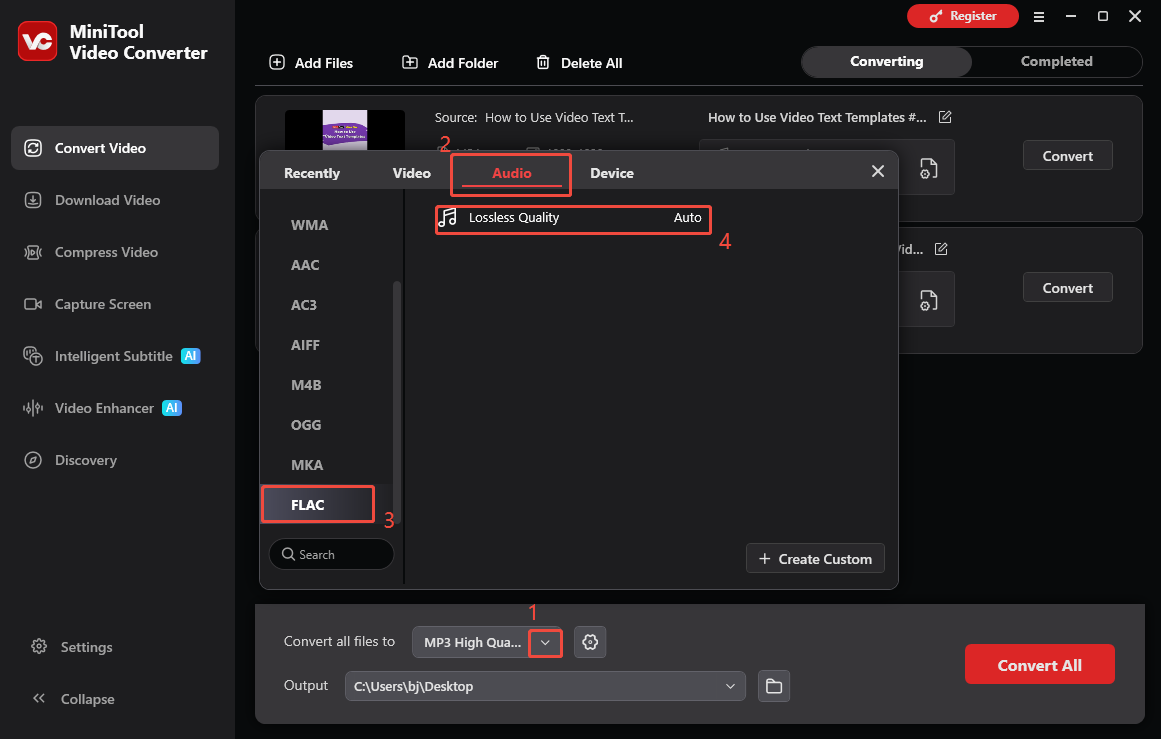Switch to the Converting tab
The image size is (1161, 739).
[886, 61]
